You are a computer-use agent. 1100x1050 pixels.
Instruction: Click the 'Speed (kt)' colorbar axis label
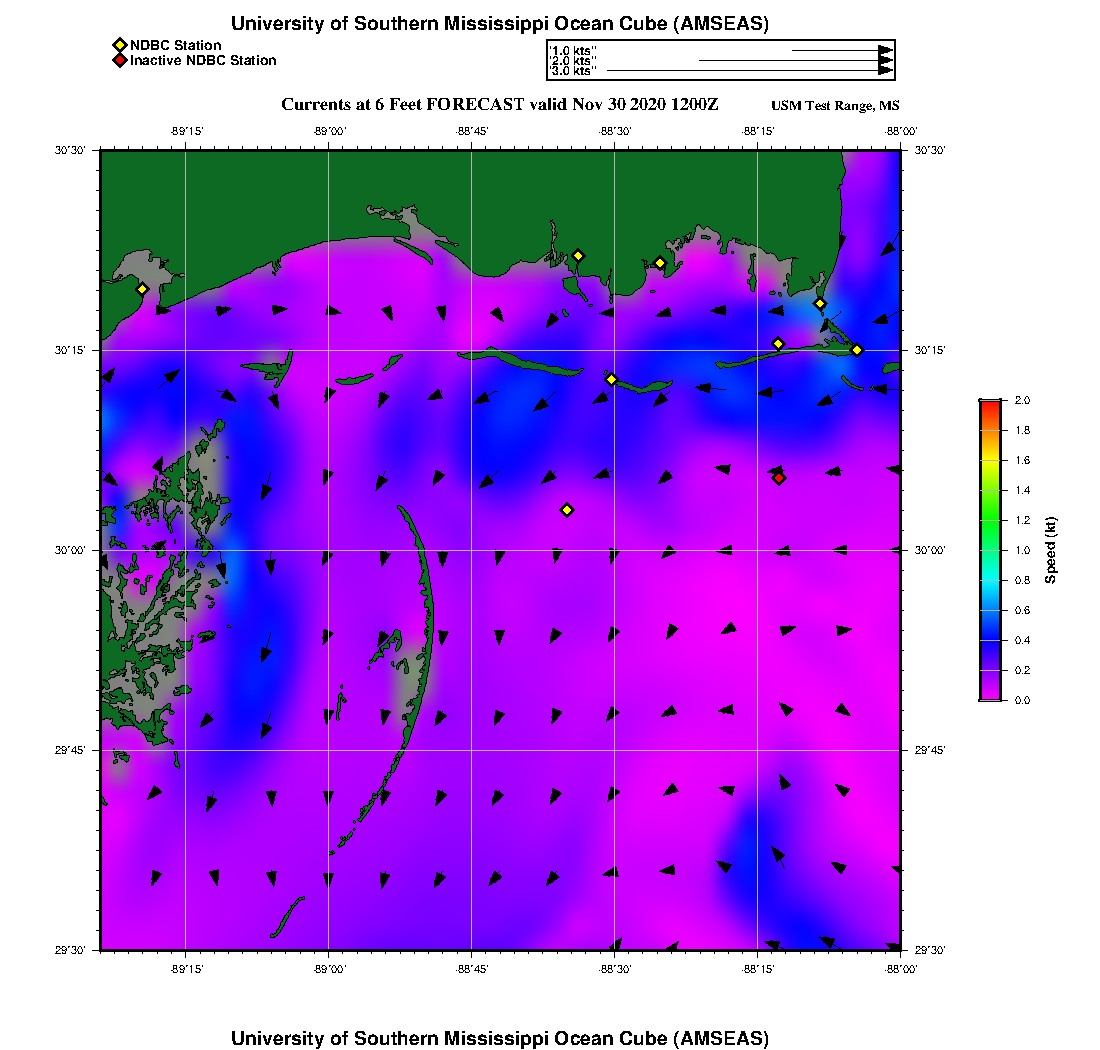(x=1050, y=550)
